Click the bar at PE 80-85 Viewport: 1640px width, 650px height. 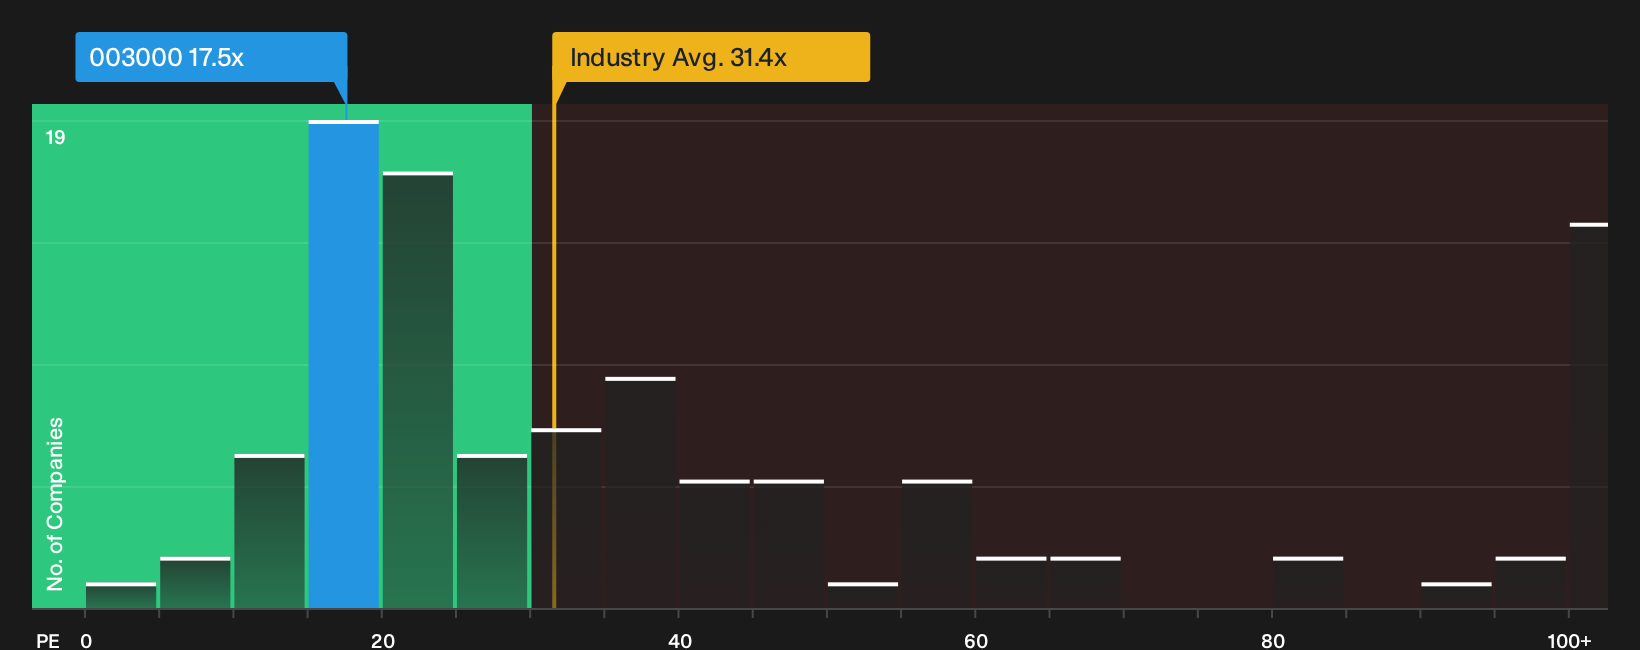point(1308,583)
